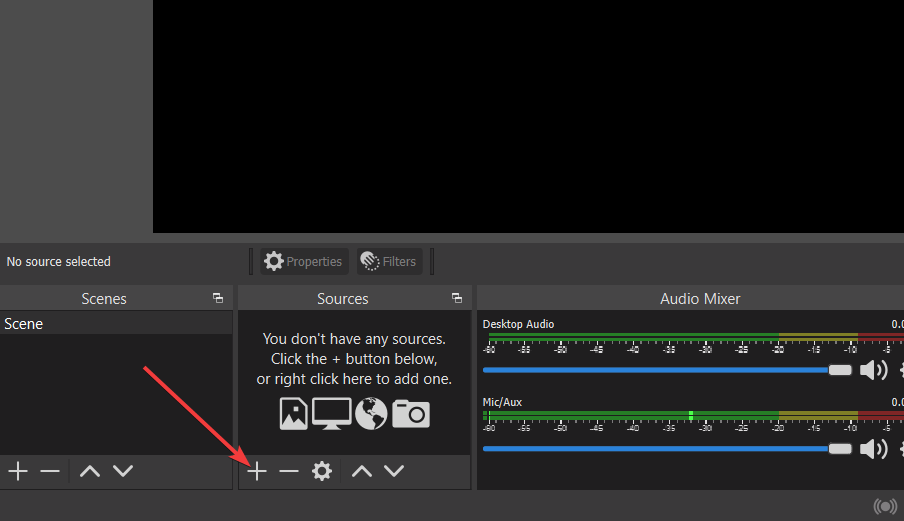
Task: Add a new source with the plus button
Action: point(257,471)
